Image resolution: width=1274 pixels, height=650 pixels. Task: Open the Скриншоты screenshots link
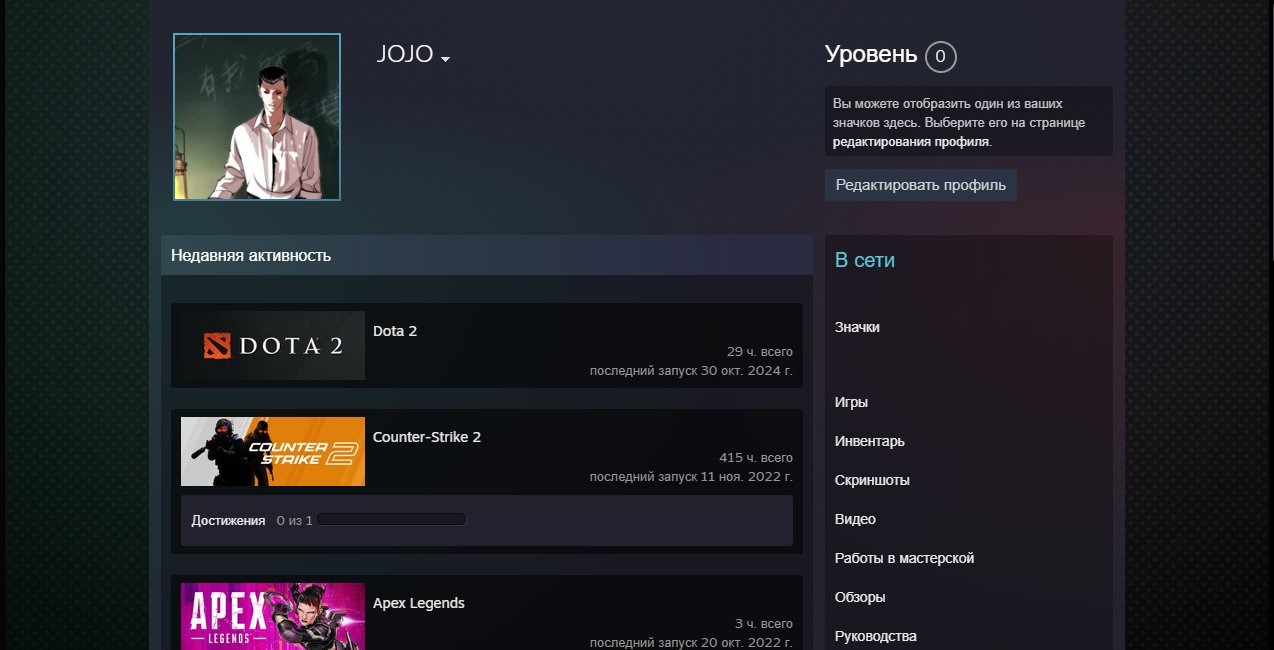tap(872, 480)
